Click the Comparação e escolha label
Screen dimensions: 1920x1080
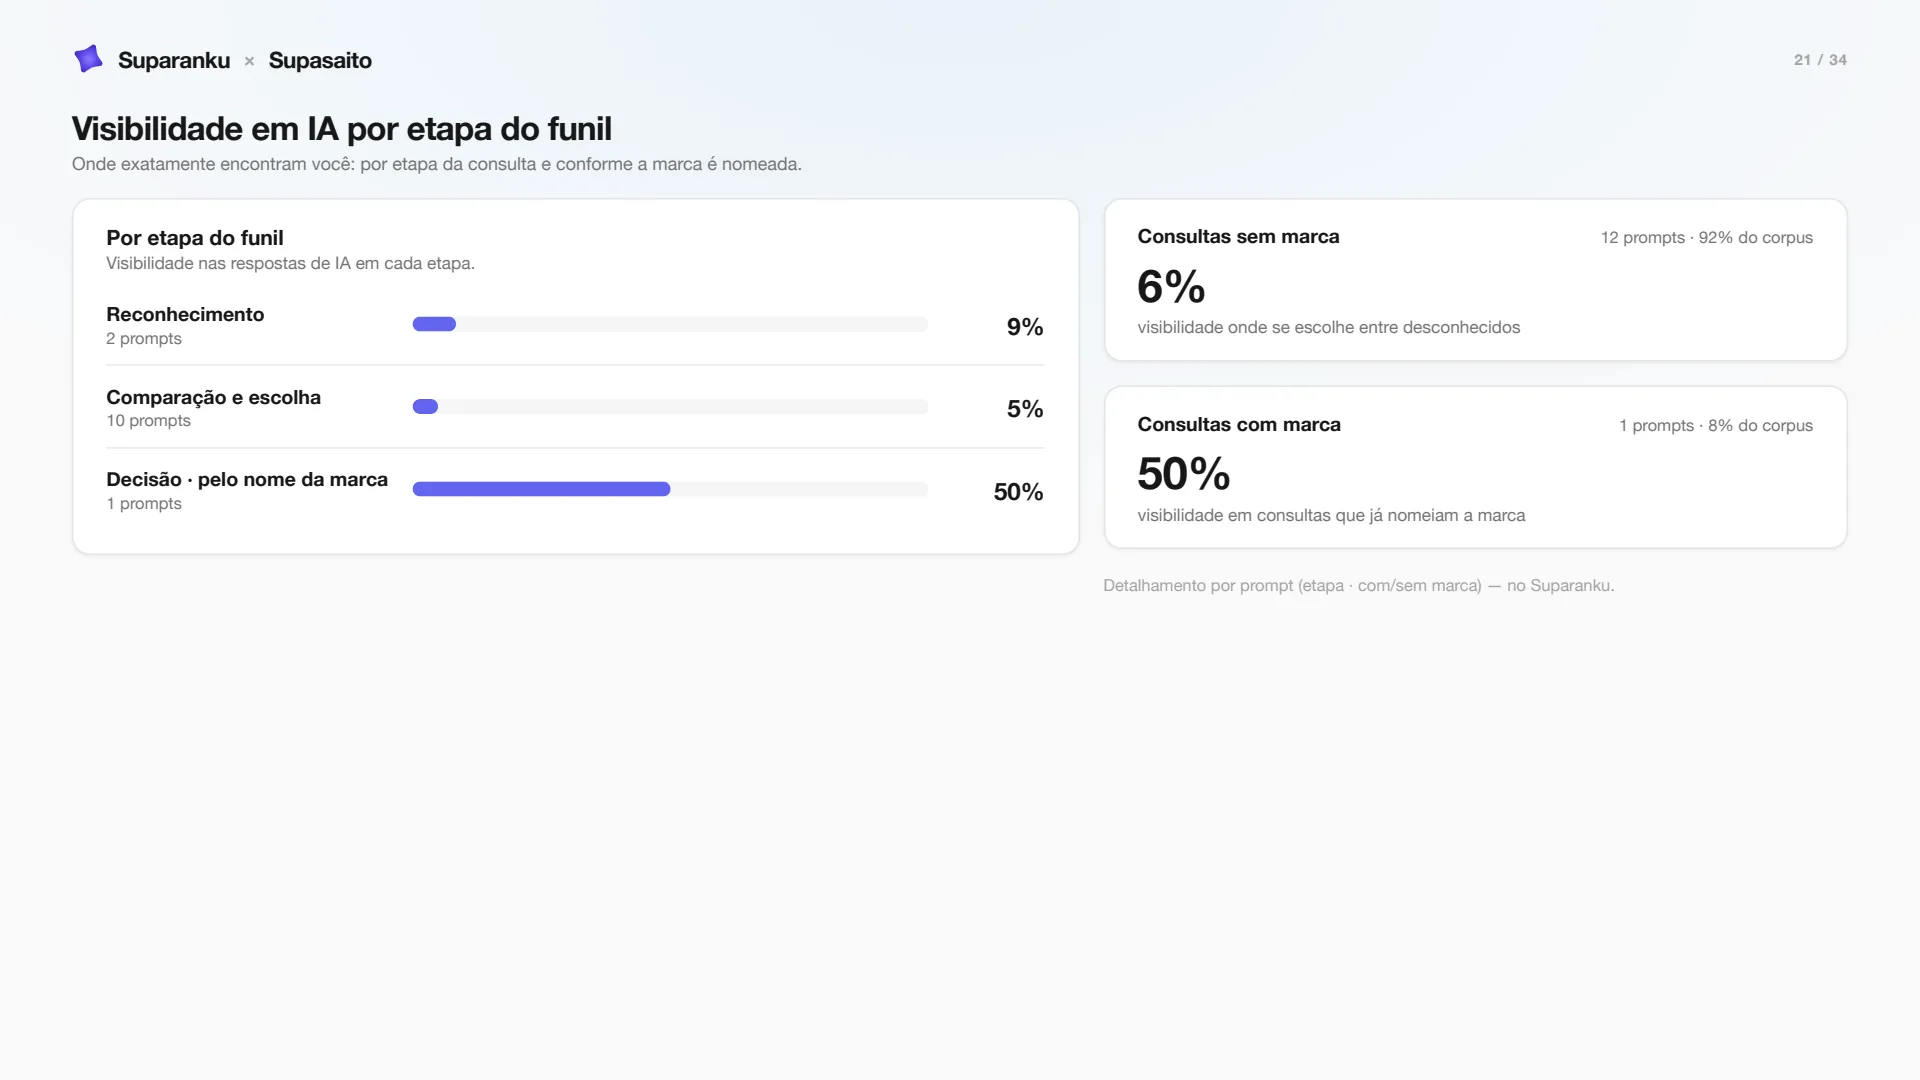pyautogui.click(x=213, y=397)
